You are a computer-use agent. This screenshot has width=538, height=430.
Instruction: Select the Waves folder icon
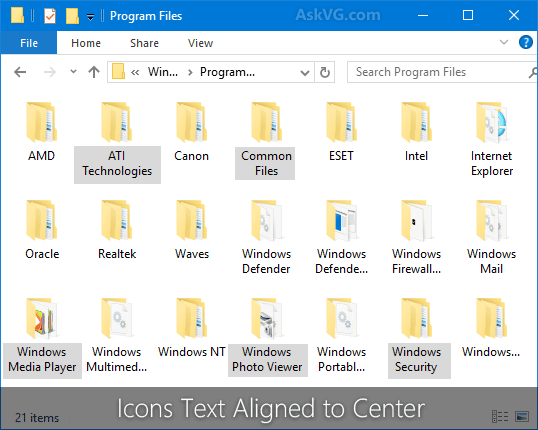(x=191, y=220)
